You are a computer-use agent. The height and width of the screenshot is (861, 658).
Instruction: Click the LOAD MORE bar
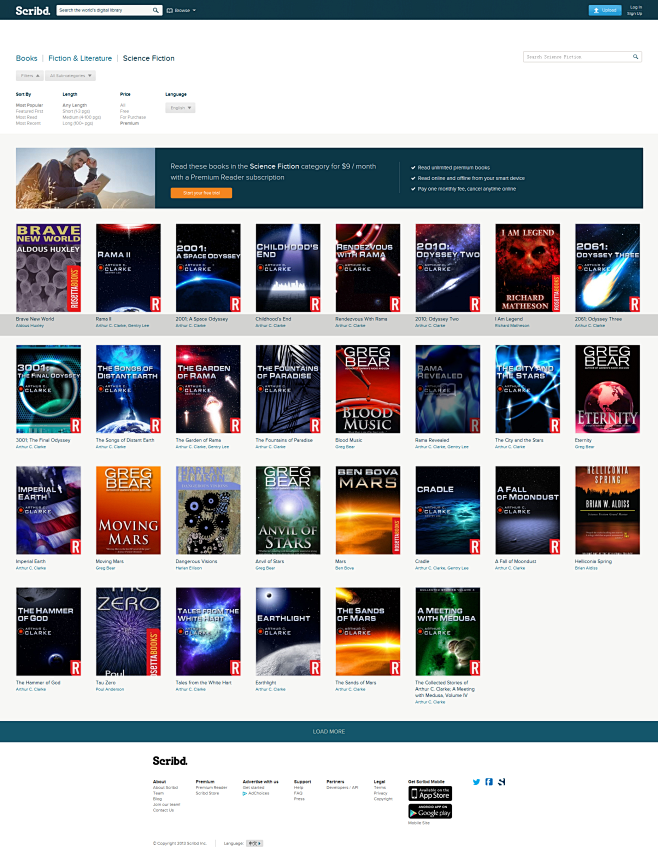[329, 731]
